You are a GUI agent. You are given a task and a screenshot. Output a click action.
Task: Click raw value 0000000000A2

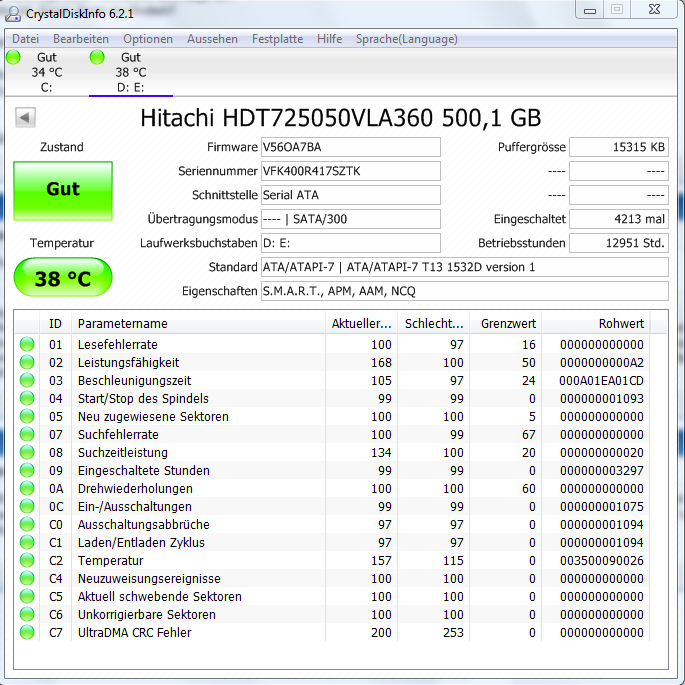pyautogui.click(x=602, y=363)
